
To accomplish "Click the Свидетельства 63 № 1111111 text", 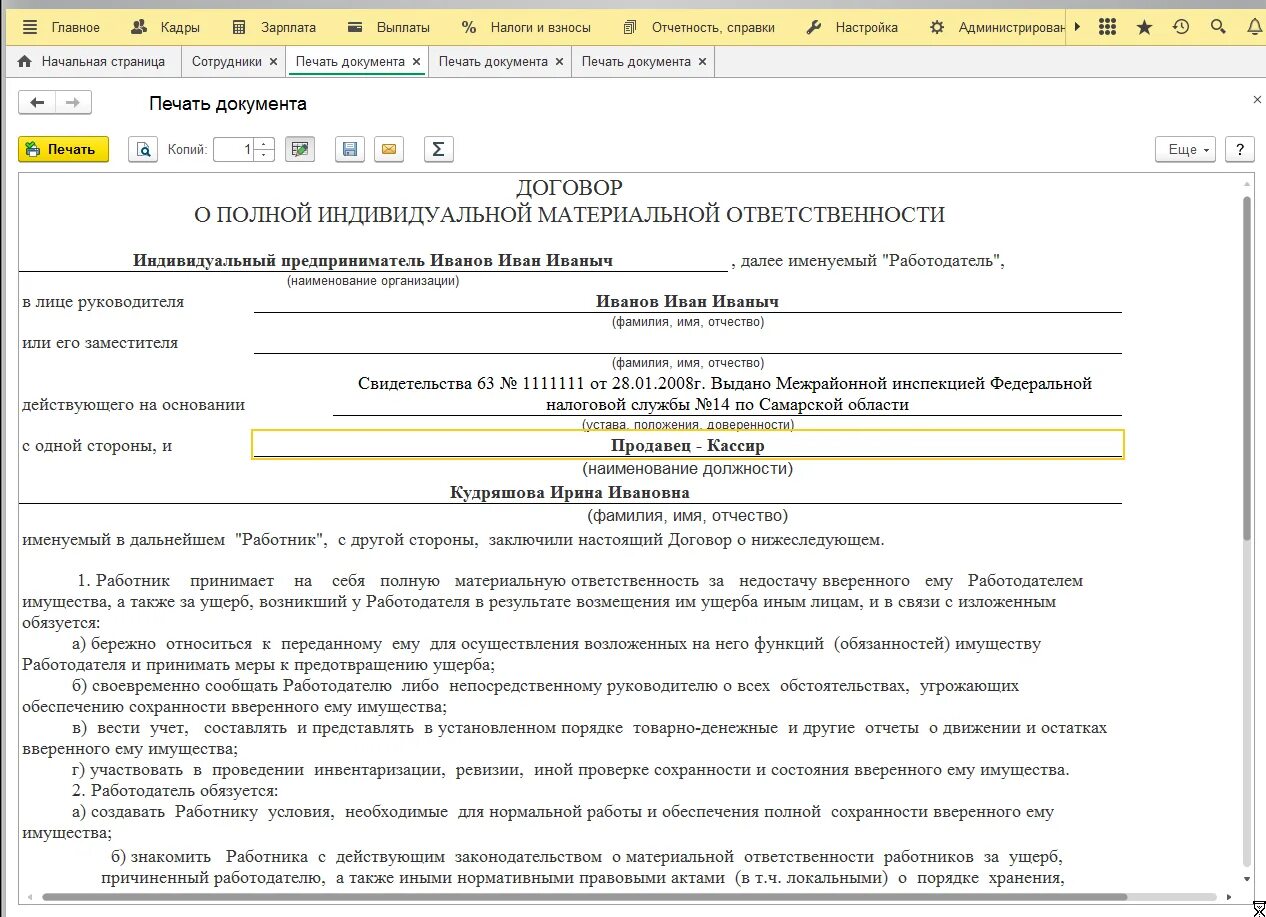I will 726,394.
